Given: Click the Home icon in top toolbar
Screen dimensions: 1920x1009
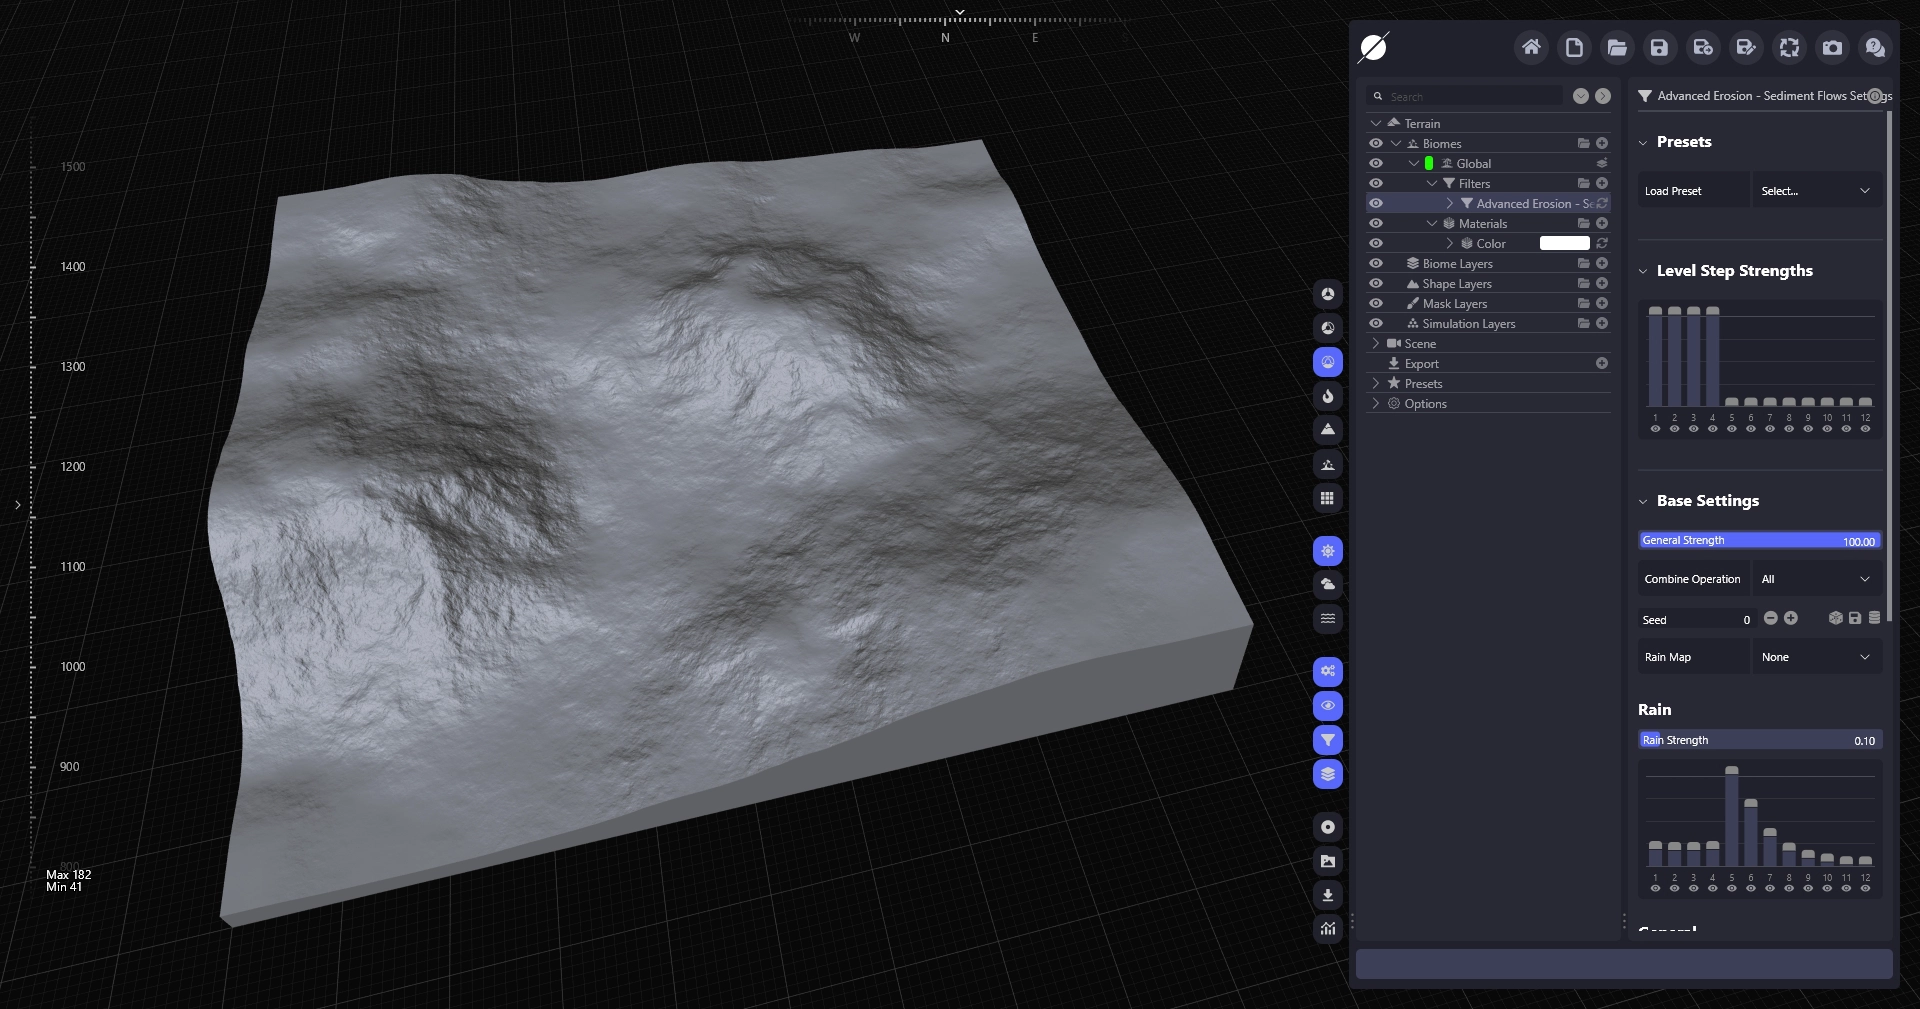Looking at the screenshot, I should tap(1531, 47).
